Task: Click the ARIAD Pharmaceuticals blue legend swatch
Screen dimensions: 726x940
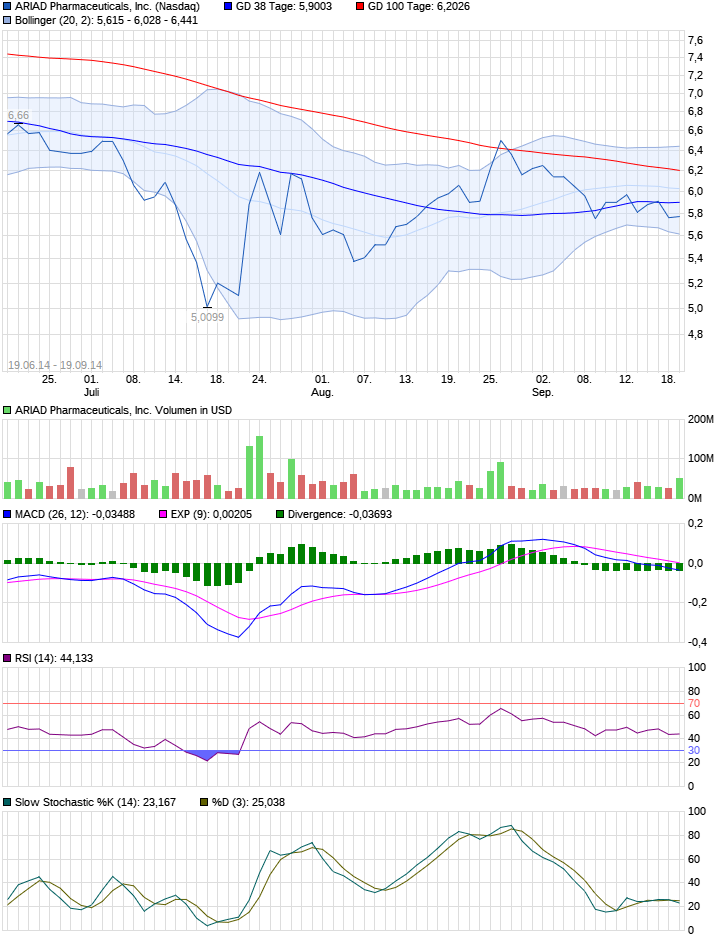Action: [x=7, y=7]
